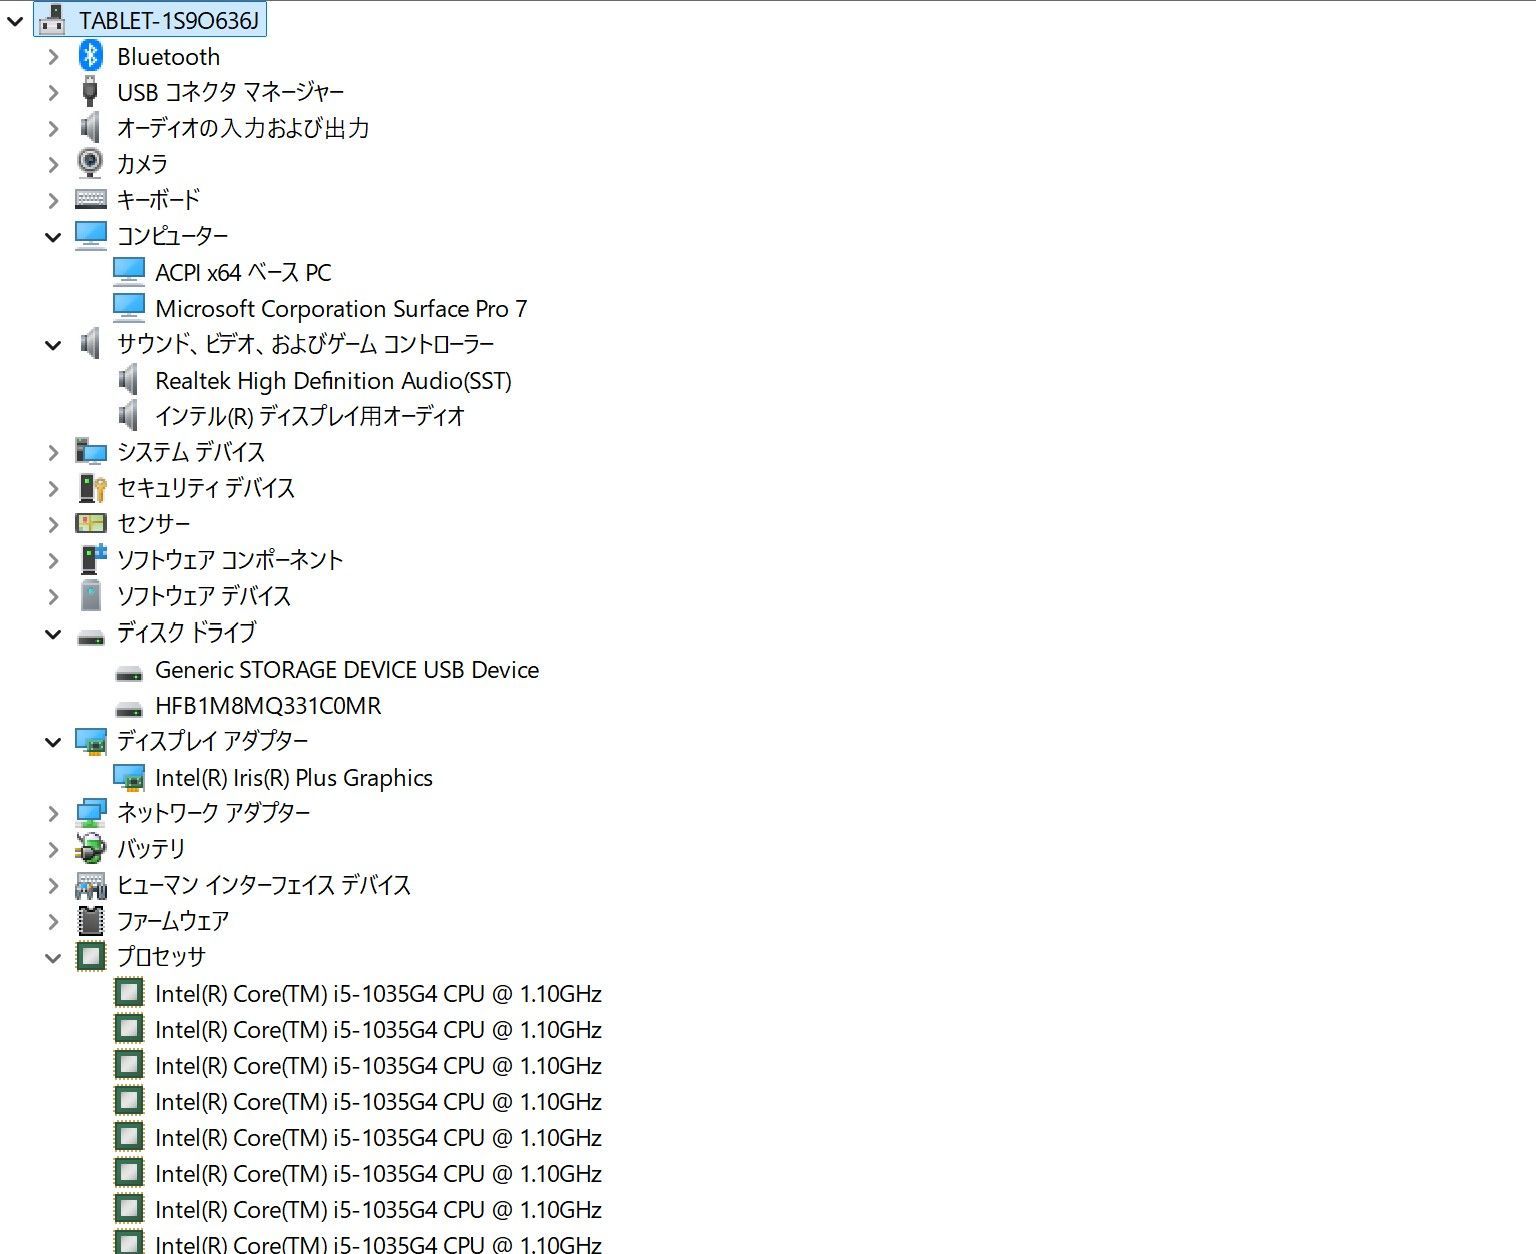Click the キーボード keyboard icon
This screenshot has width=1536, height=1254.
pyautogui.click(x=91, y=200)
